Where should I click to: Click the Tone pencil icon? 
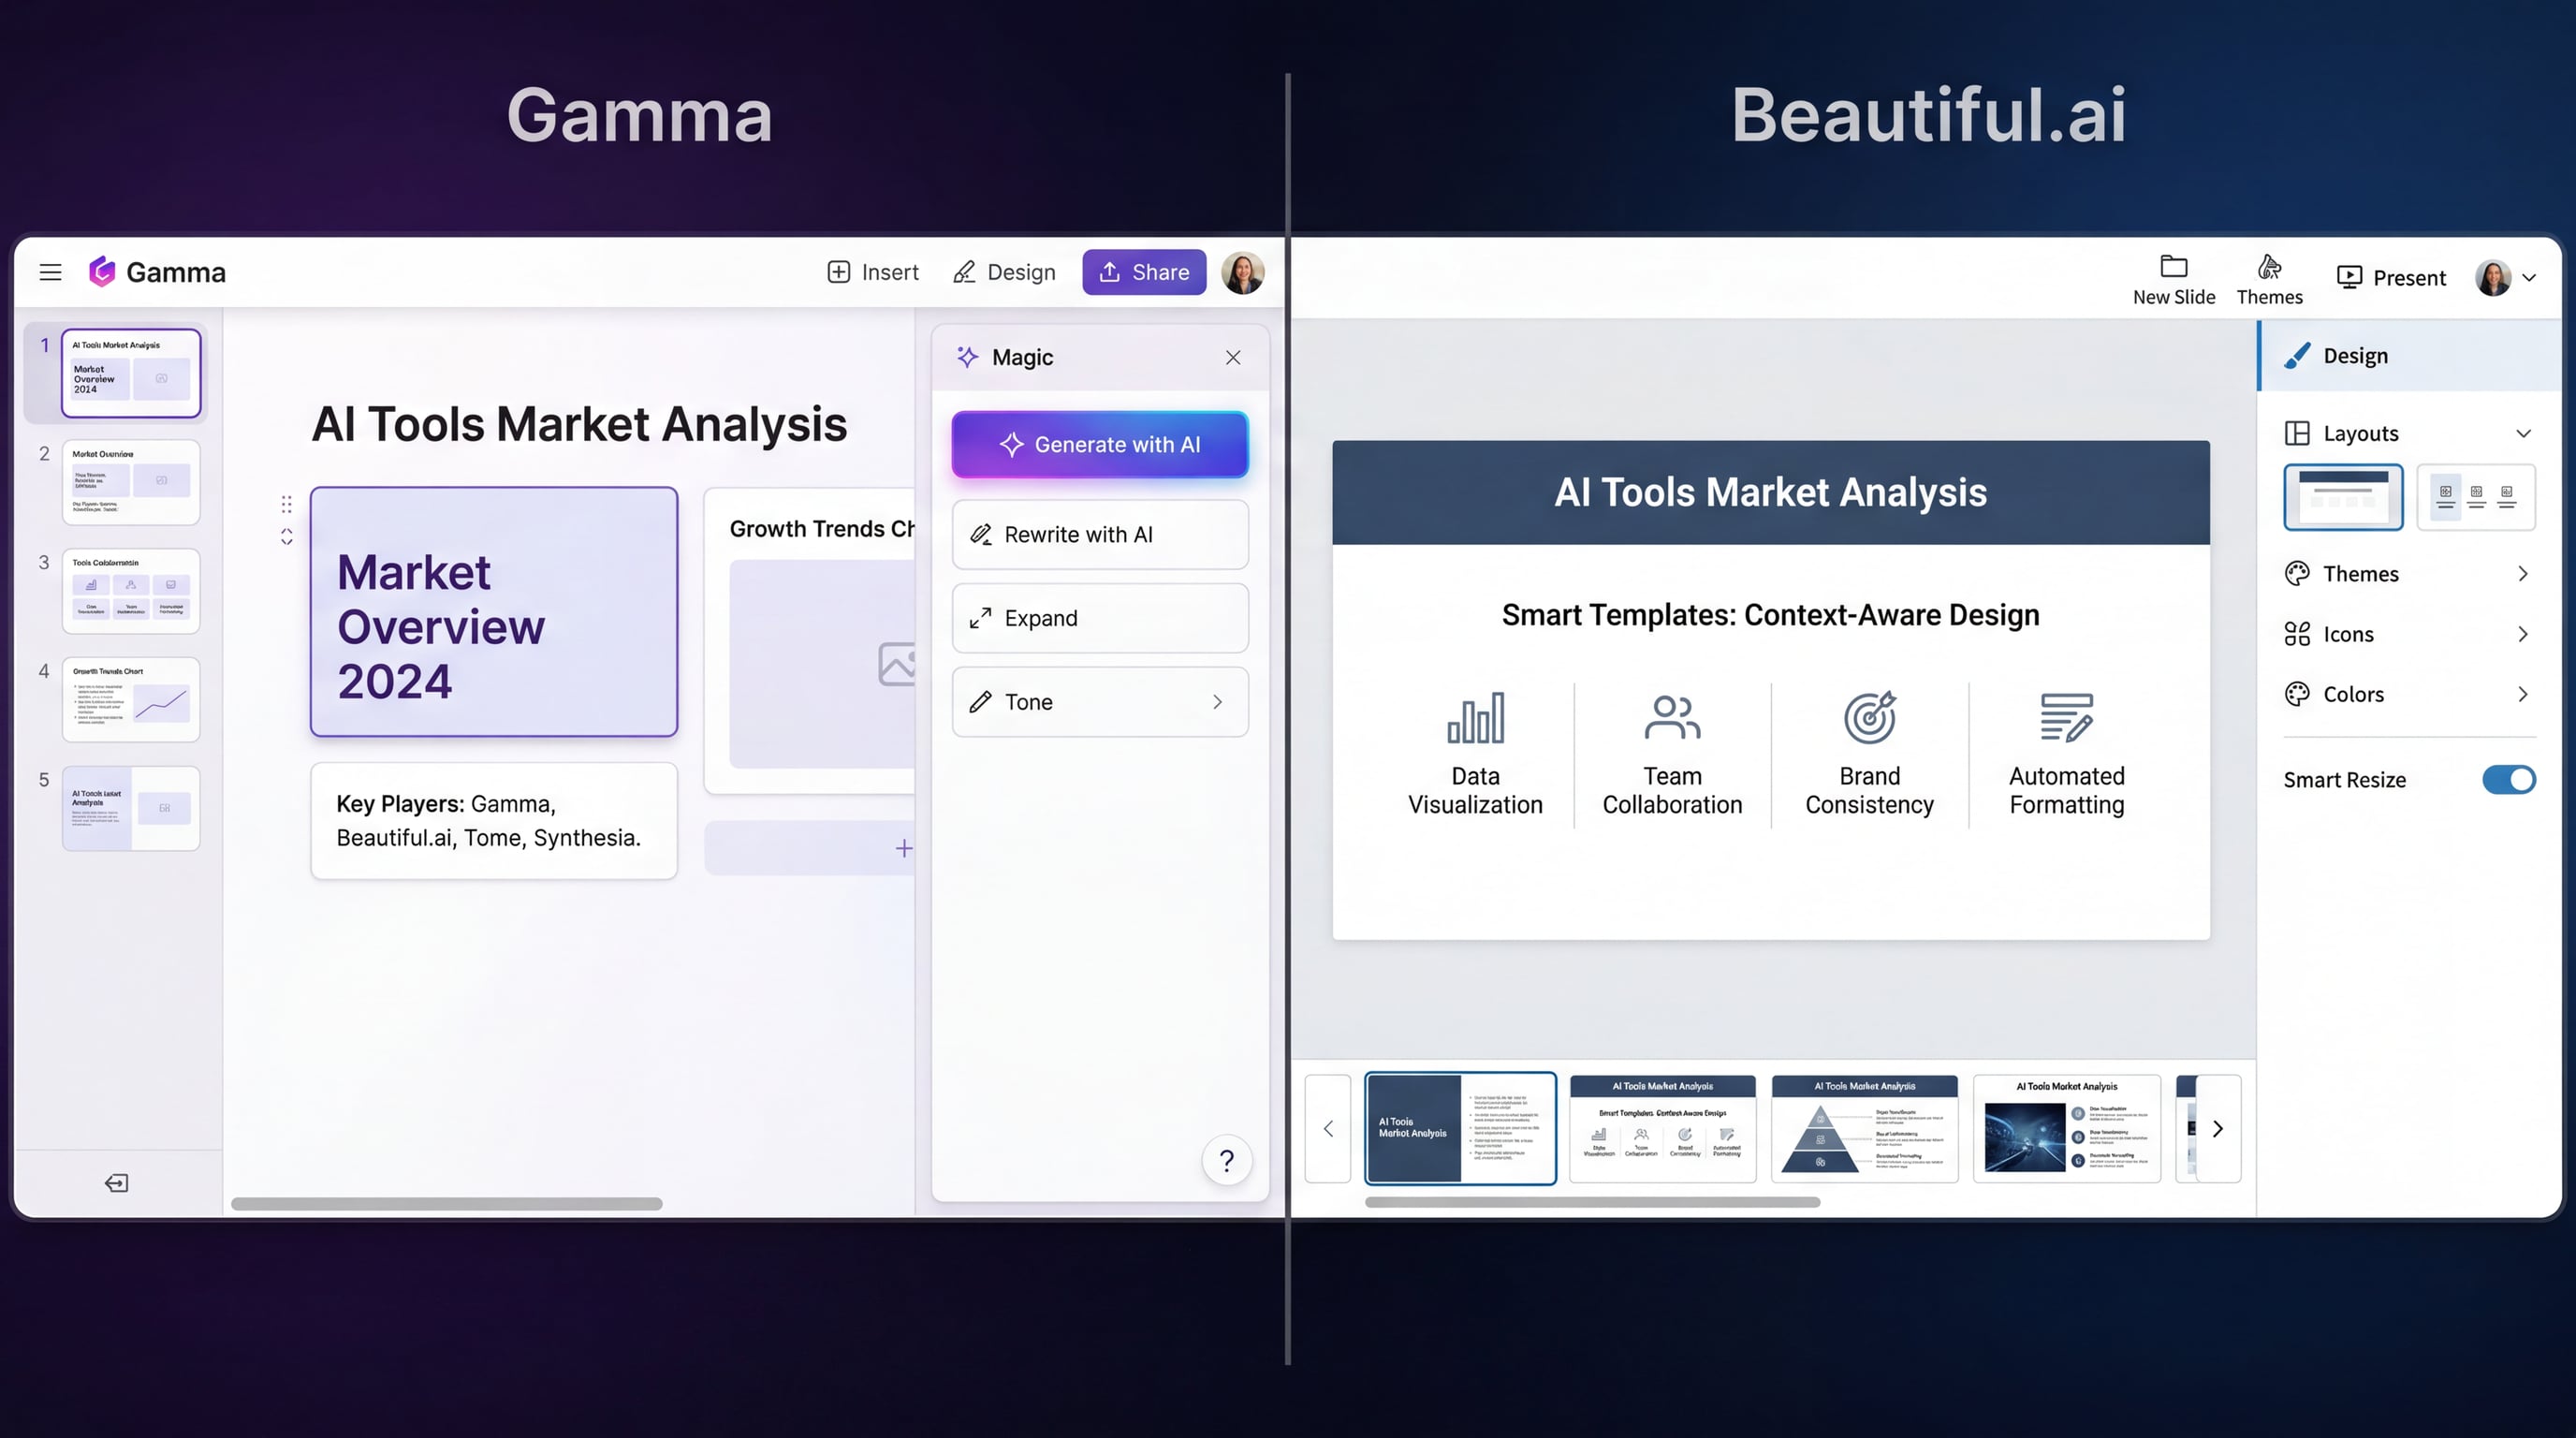pyautogui.click(x=981, y=702)
